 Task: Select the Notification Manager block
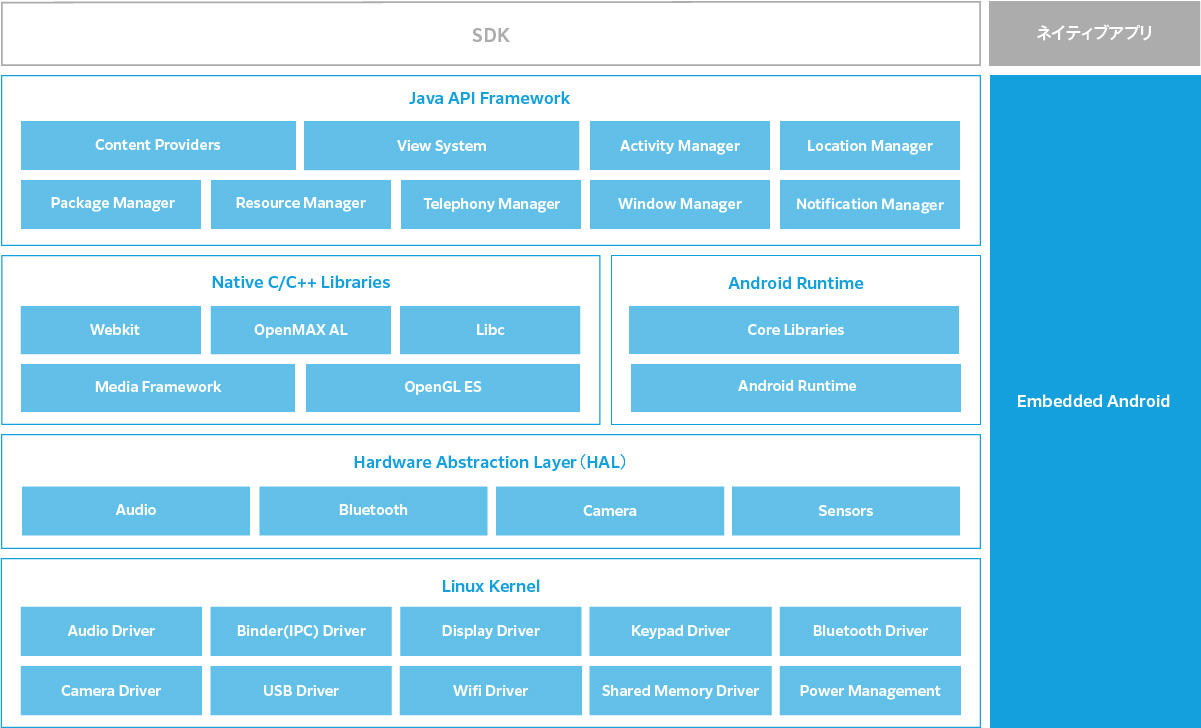(870, 204)
